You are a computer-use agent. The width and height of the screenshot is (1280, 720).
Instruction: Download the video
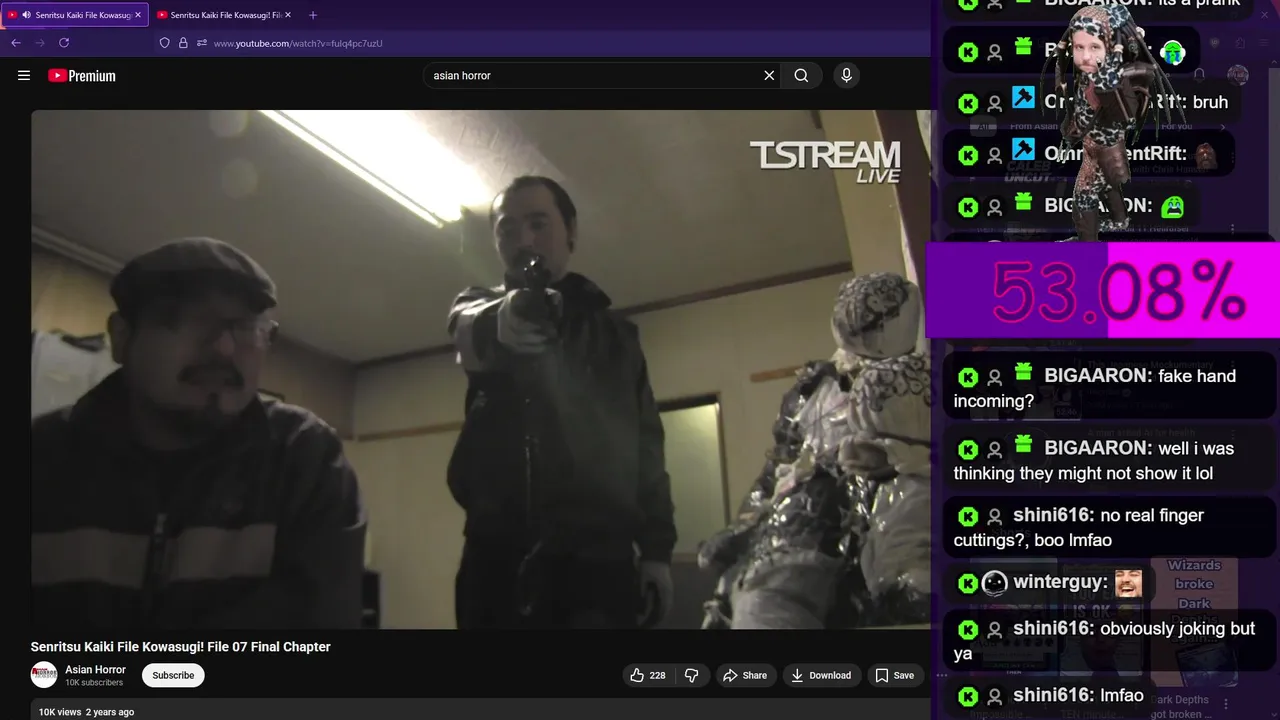pyautogui.click(x=821, y=675)
